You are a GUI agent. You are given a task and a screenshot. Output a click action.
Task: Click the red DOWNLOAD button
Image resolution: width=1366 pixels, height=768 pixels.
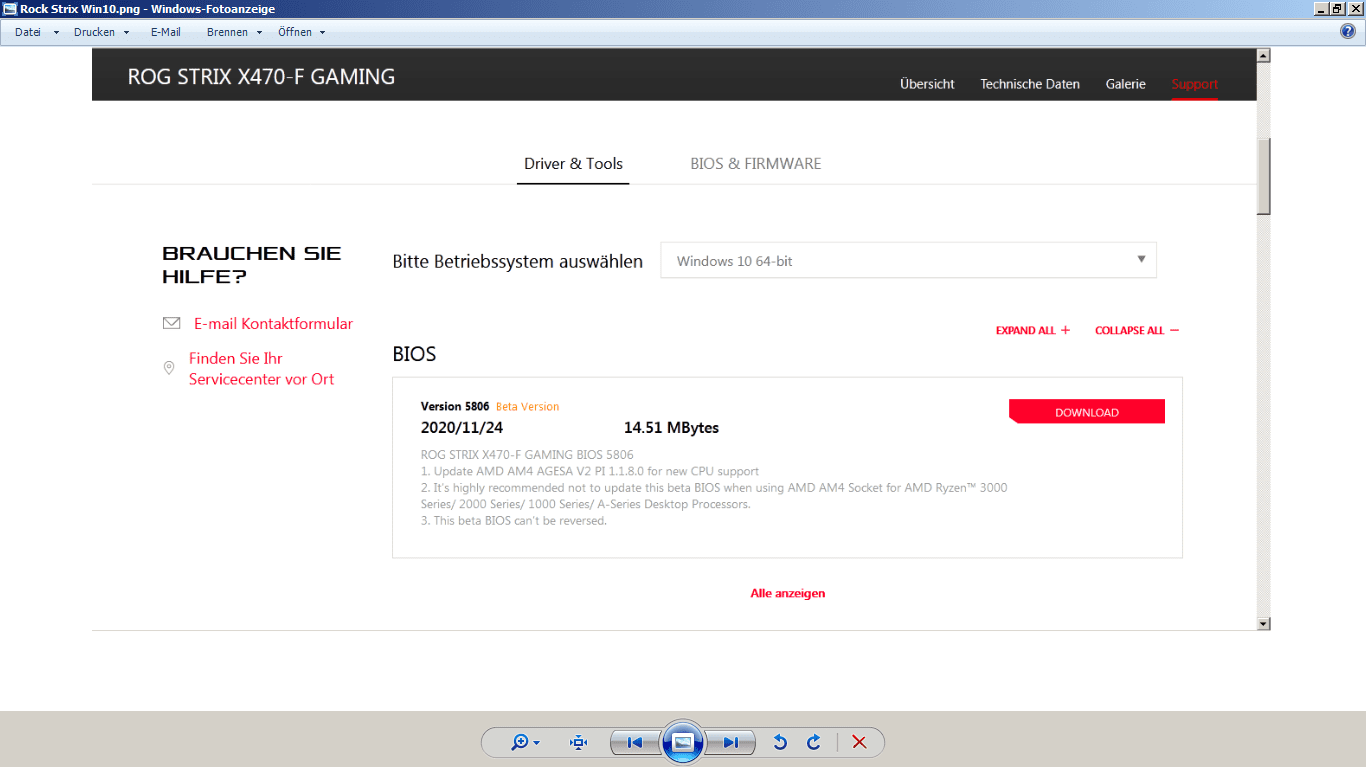click(x=1087, y=412)
